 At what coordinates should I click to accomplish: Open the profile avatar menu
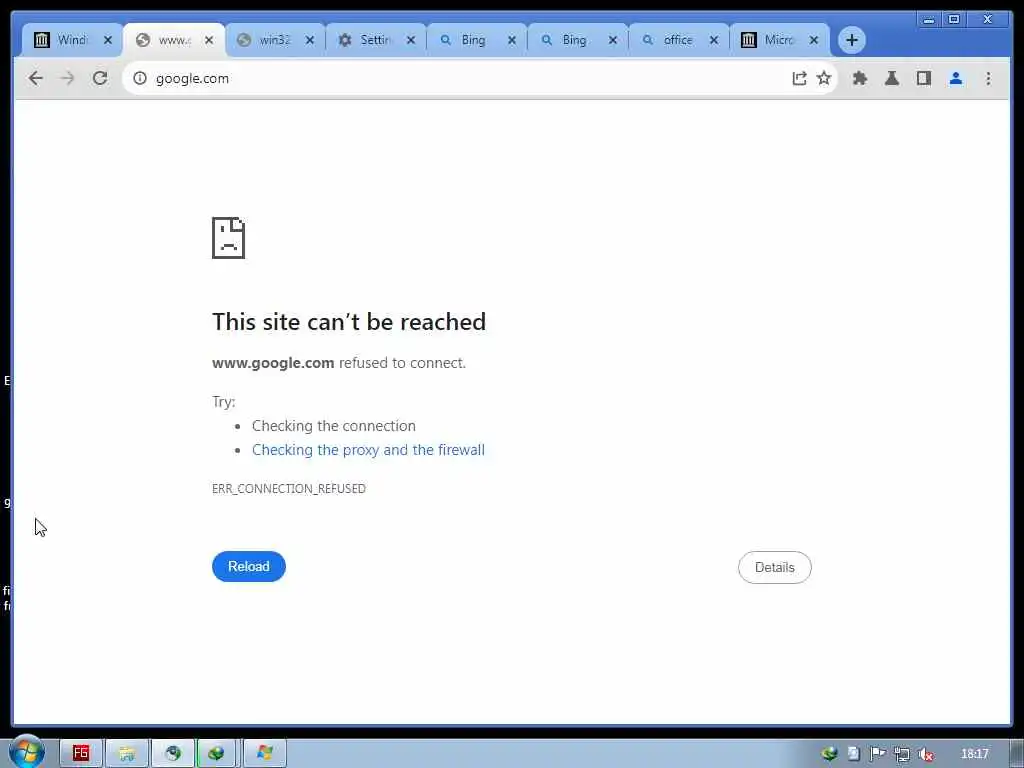[x=956, y=78]
